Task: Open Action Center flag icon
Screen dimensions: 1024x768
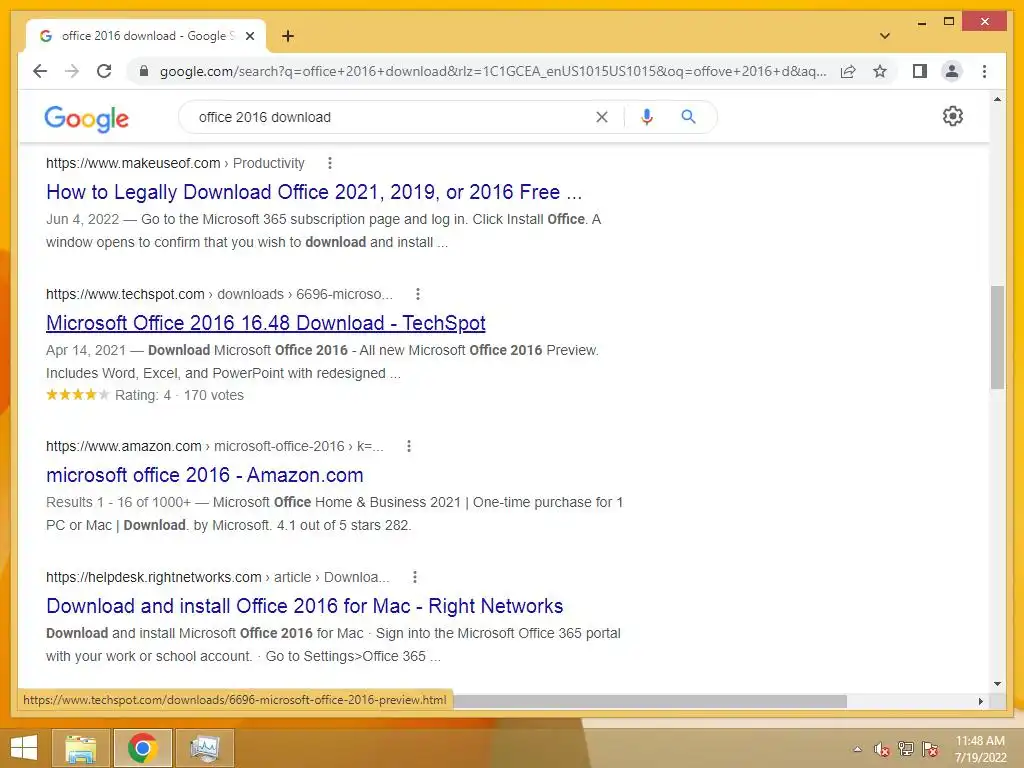Action: click(930, 749)
